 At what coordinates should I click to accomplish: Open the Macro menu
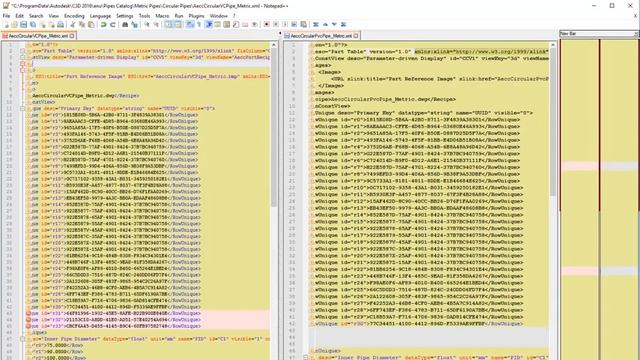(x=162, y=16)
